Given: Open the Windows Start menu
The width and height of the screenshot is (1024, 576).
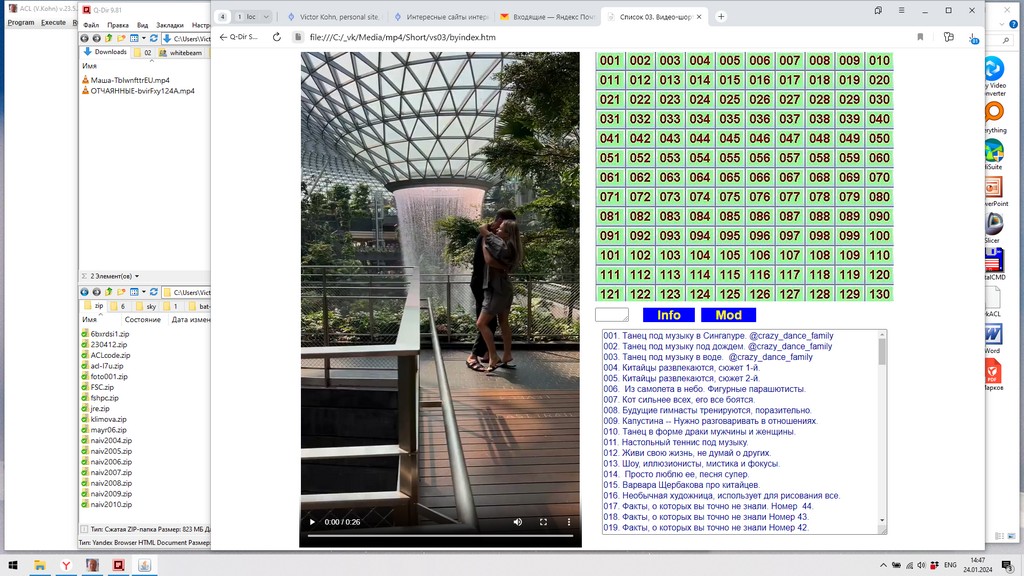Looking at the screenshot, I should pyautogui.click(x=12, y=565).
